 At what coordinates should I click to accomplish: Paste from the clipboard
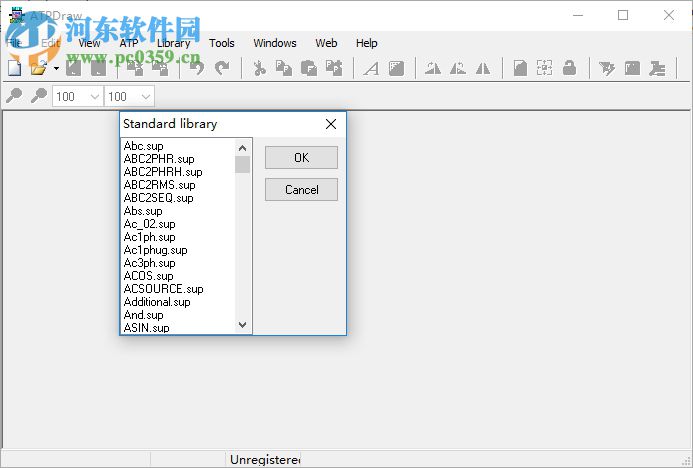coord(308,68)
